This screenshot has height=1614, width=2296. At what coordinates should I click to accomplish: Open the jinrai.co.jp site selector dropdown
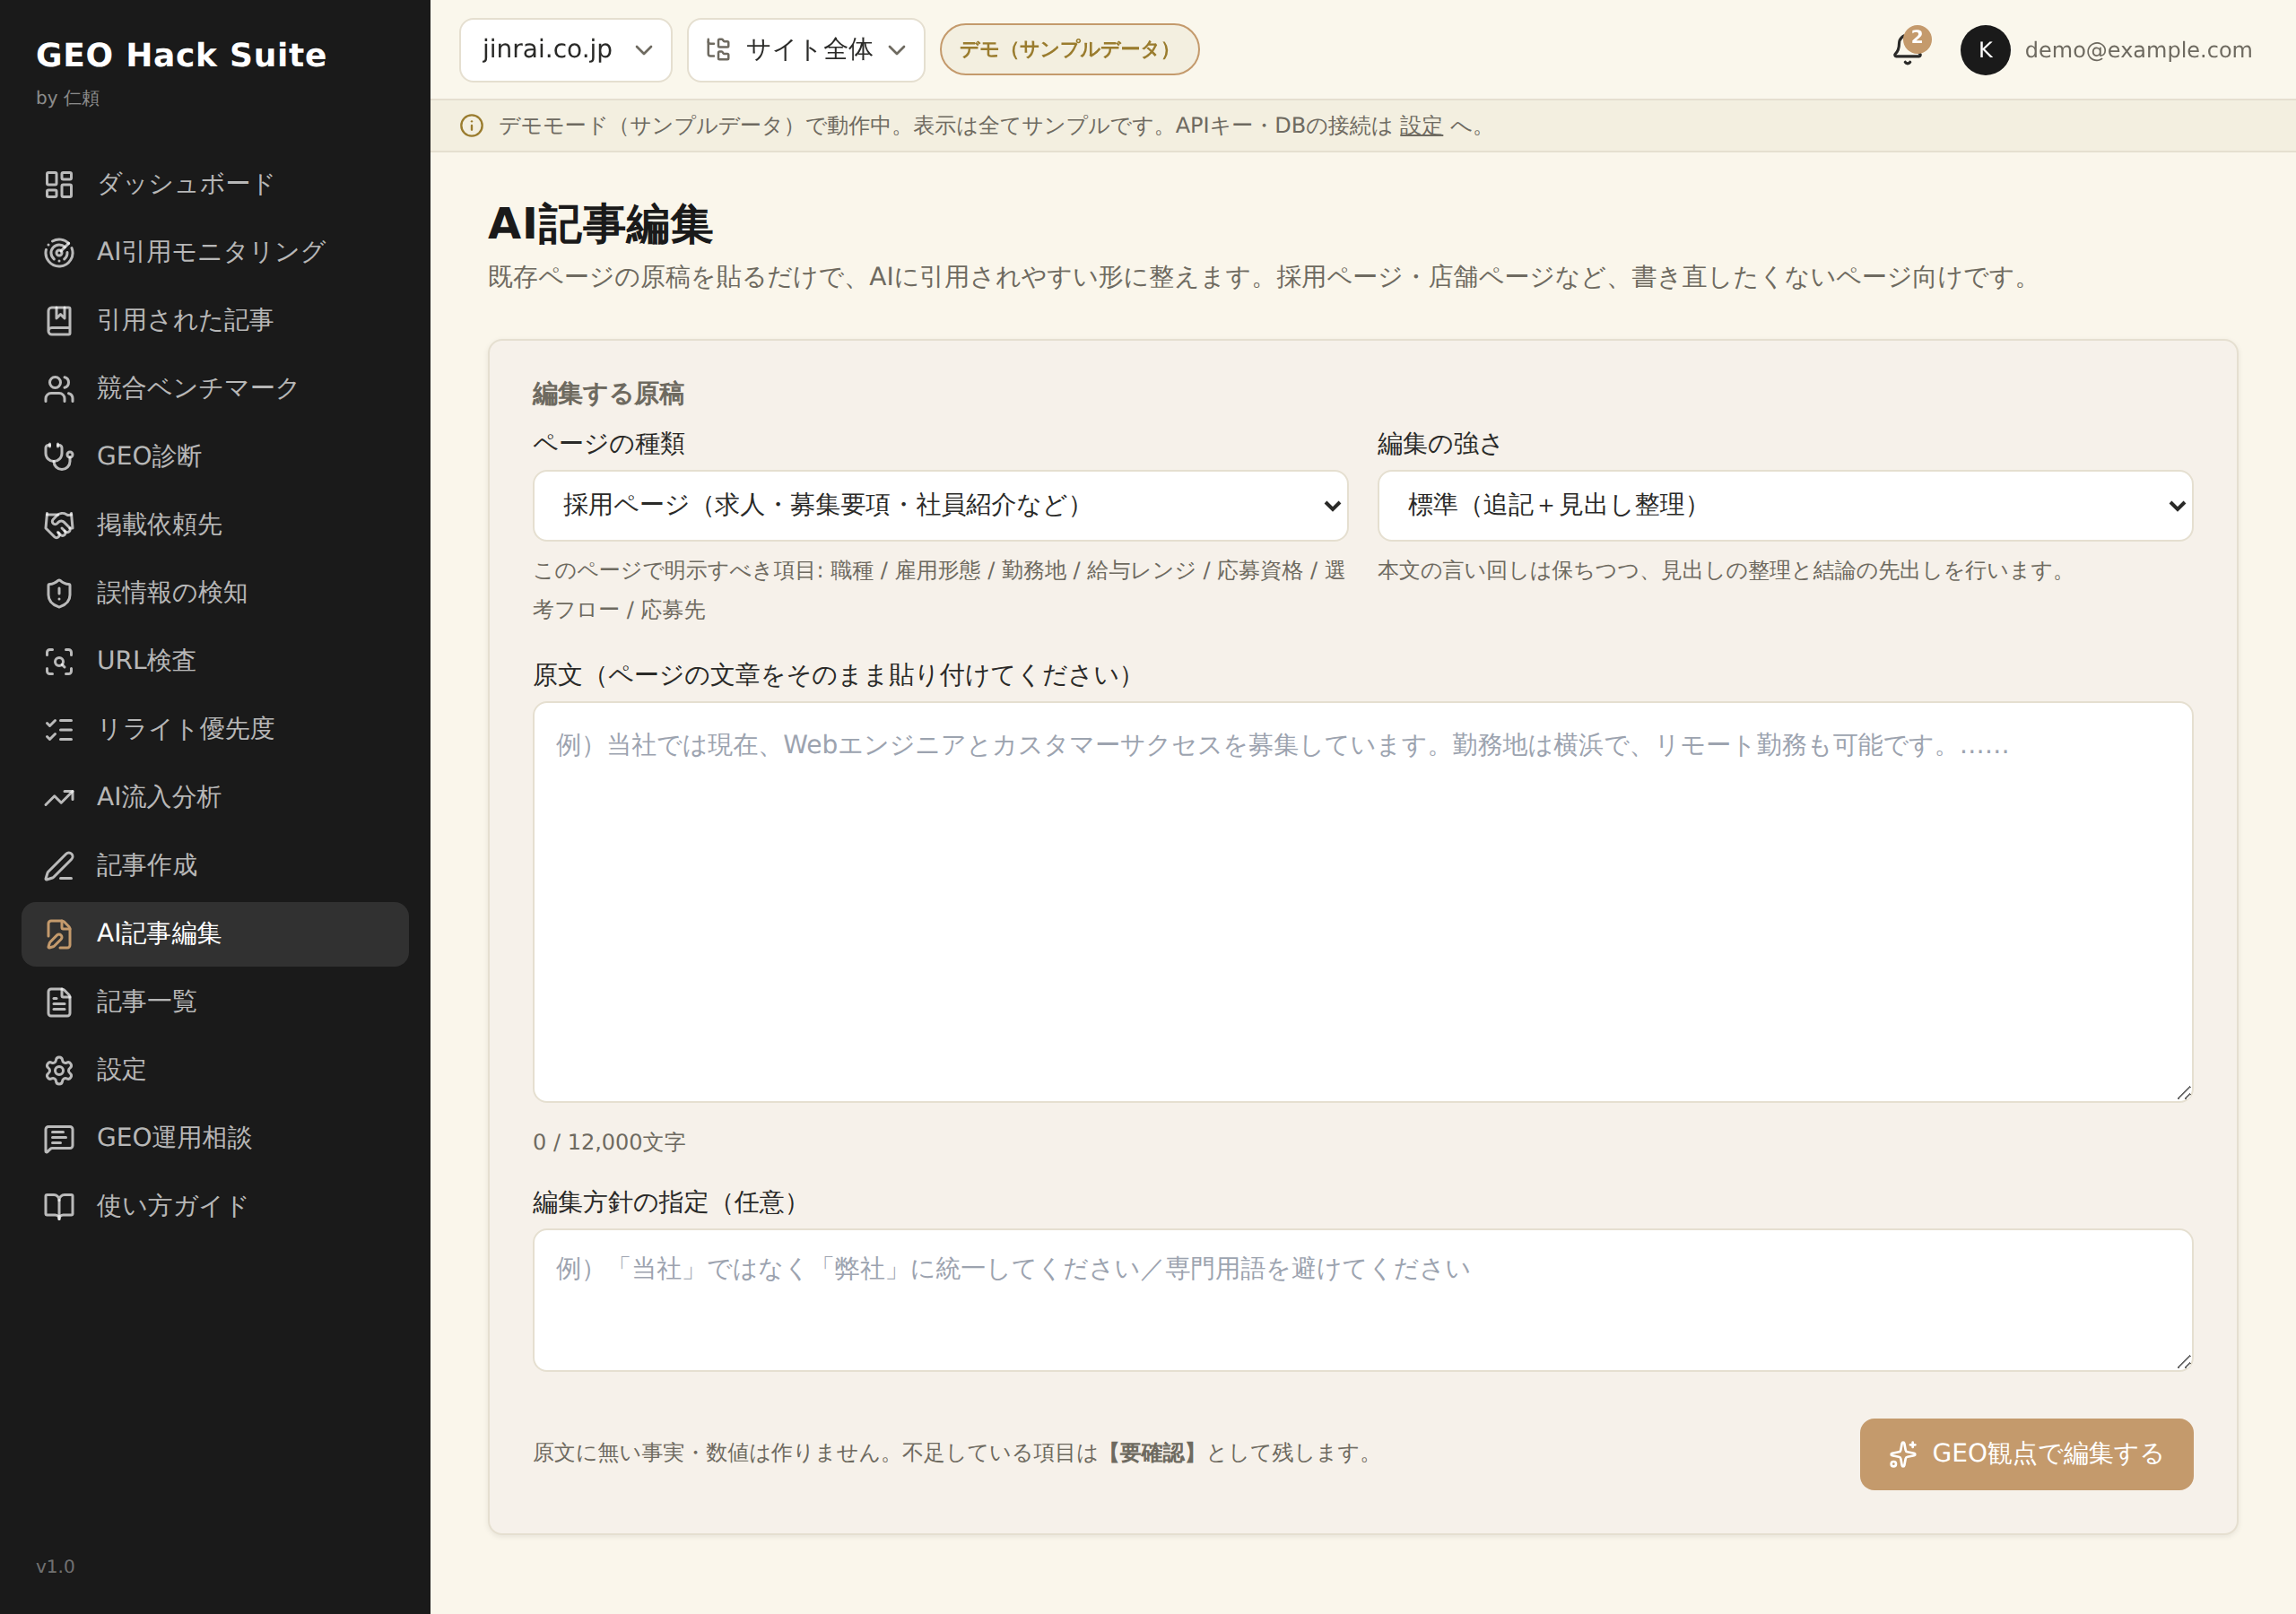(566, 50)
